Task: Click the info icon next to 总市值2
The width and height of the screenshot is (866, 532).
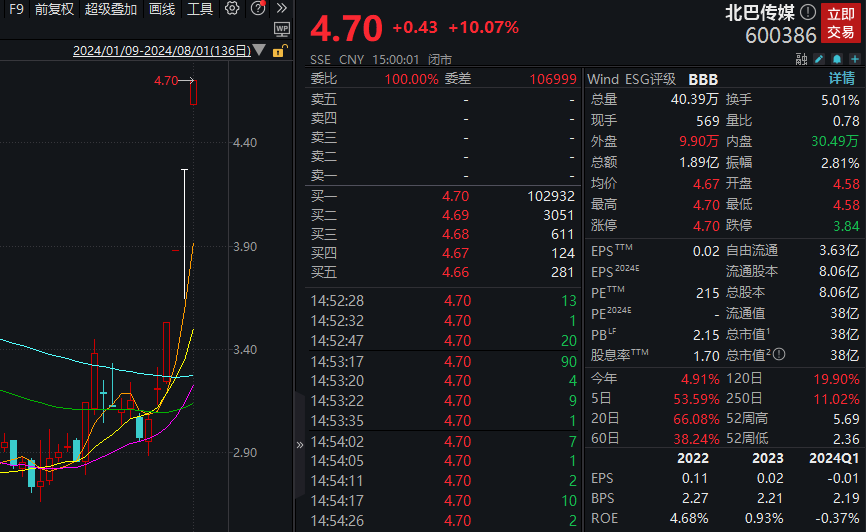Action: point(779,353)
